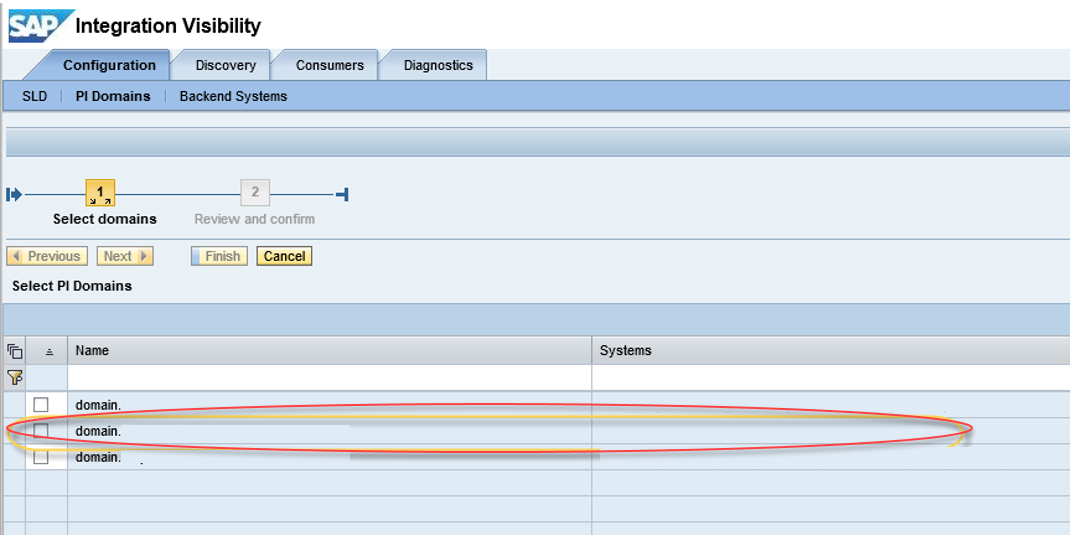Focus the Systems filter input field
1070x535 pixels.
(831, 377)
